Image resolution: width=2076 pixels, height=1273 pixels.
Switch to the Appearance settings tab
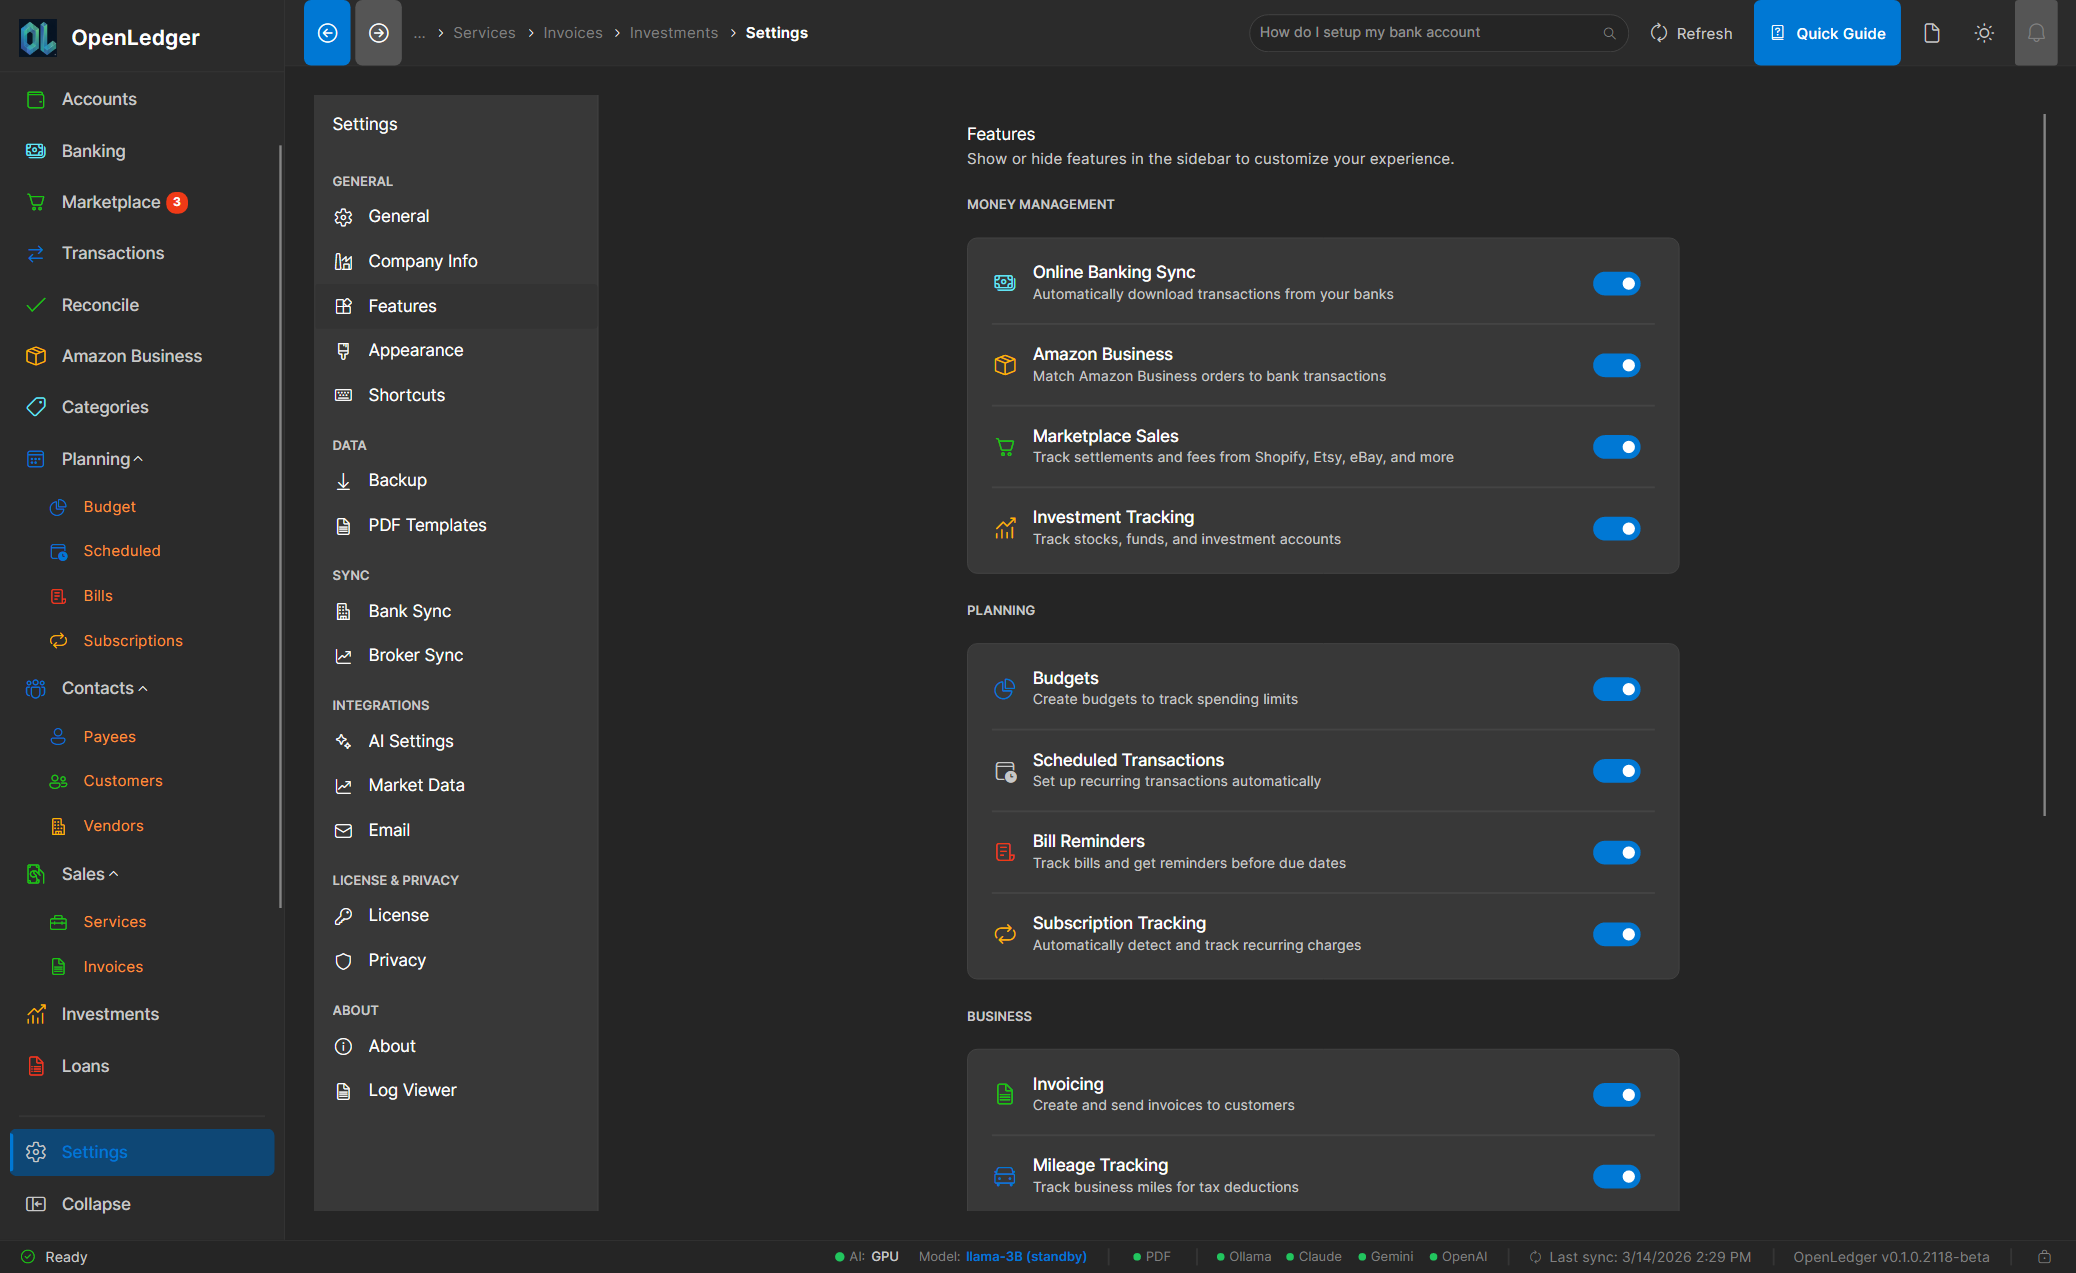click(416, 349)
